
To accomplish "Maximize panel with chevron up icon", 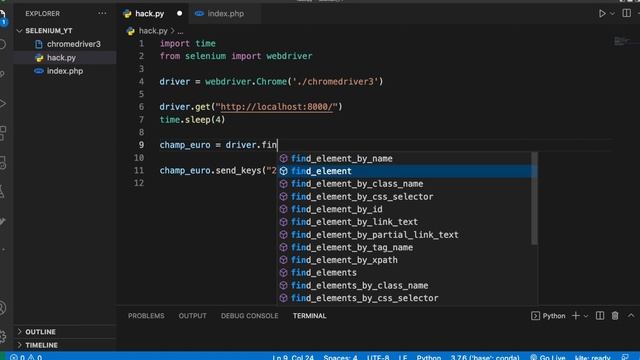I will [631, 316].
